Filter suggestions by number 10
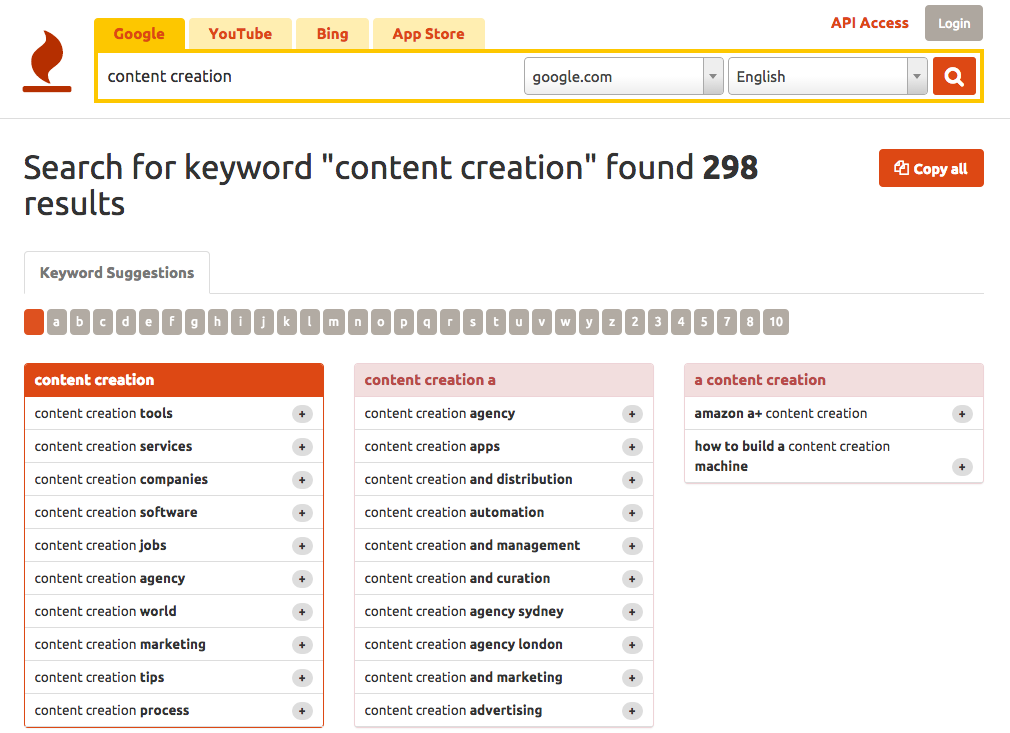Screen dimensions: 1010x733 tap(776, 322)
